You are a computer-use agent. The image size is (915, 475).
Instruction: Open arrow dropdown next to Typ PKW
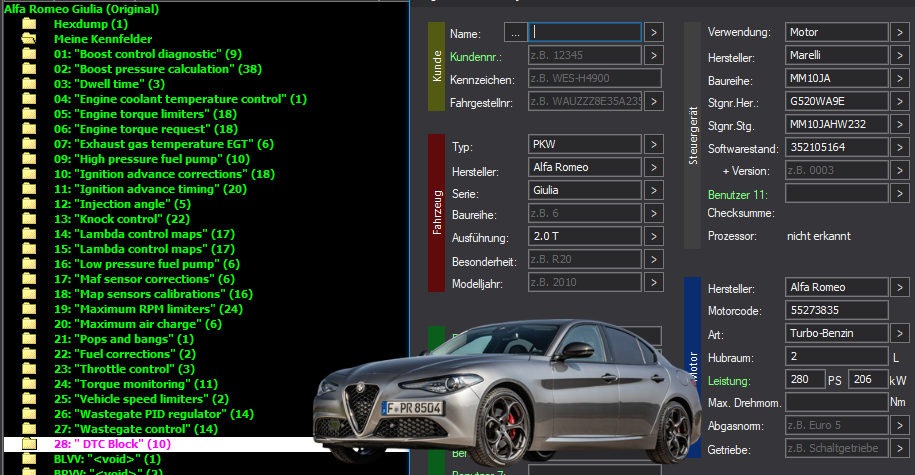point(654,144)
